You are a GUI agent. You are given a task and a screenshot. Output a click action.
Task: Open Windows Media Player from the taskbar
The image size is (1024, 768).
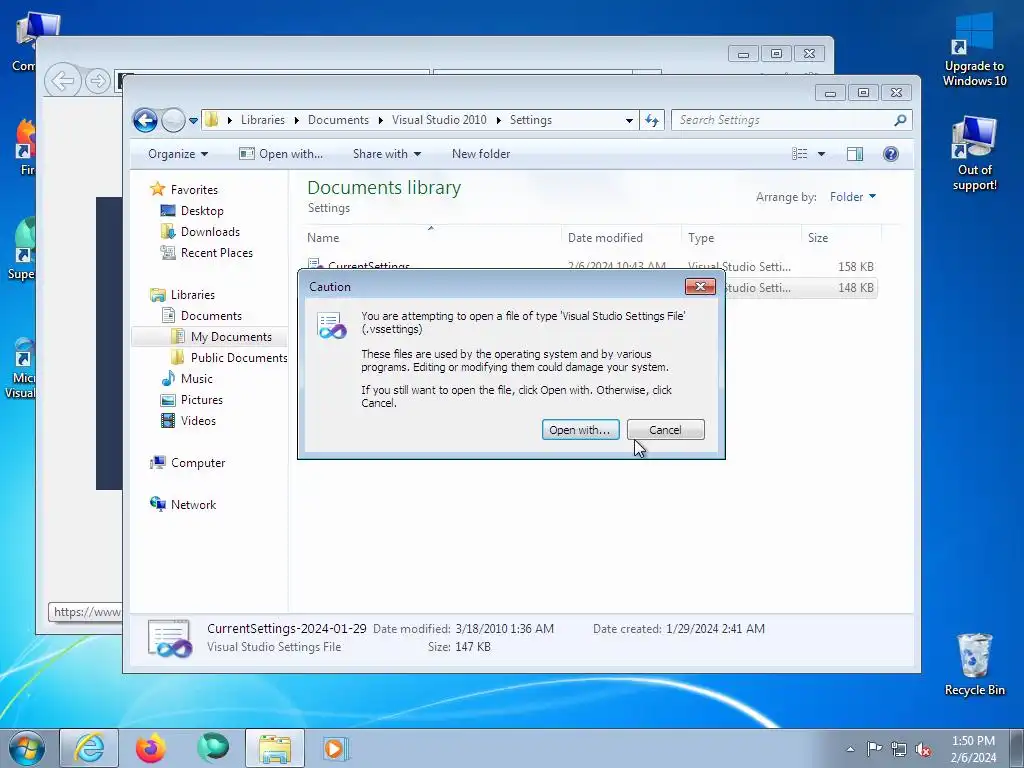336,748
